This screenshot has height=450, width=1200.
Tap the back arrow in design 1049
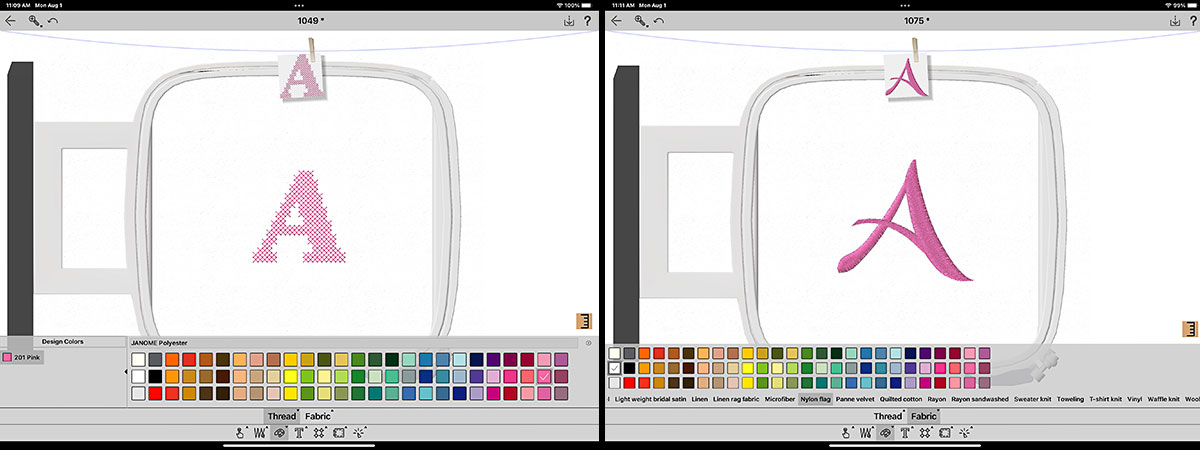(x=11, y=20)
